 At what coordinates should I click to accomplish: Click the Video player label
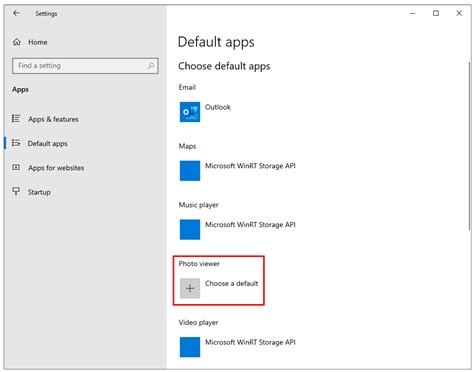pyautogui.click(x=198, y=322)
